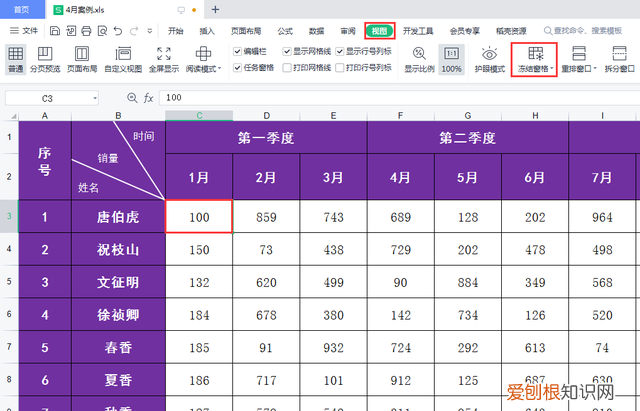Click the 第二季度 header cell

[468, 138]
